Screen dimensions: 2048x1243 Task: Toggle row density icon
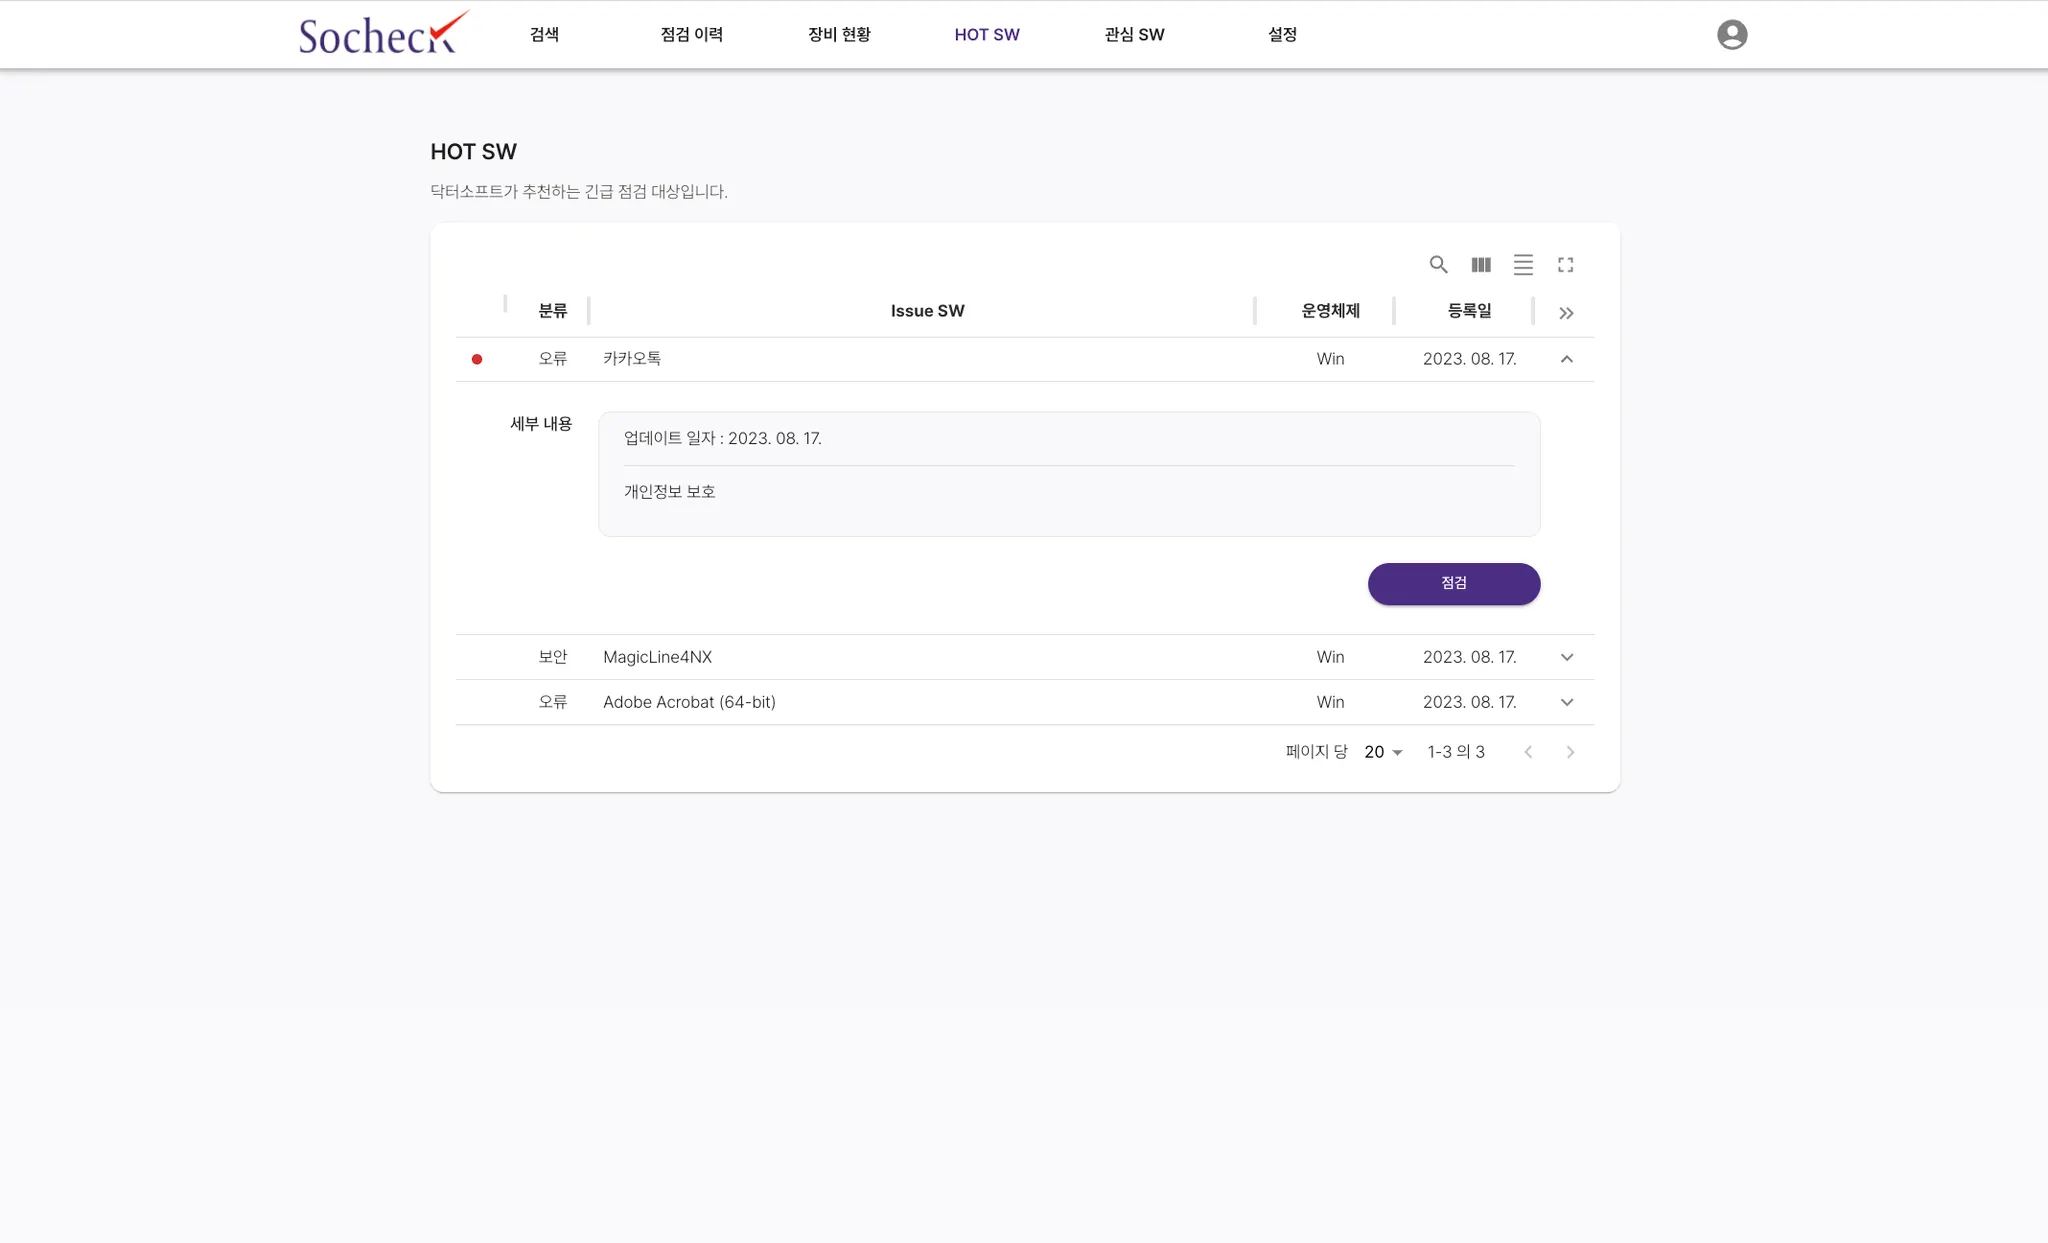click(x=1523, y=265)
